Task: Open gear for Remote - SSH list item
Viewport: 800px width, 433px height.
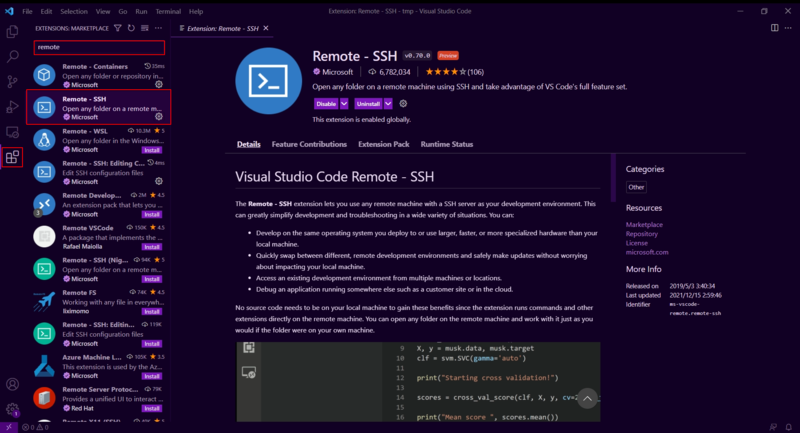Action: pos(159,117)
